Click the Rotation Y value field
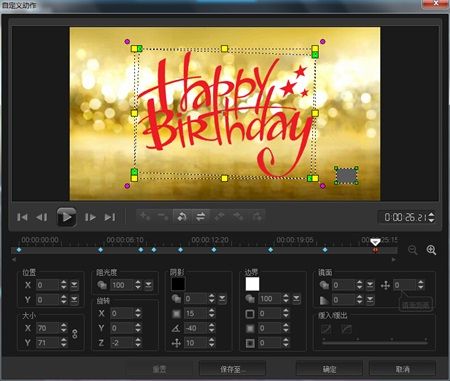 click(x=122, y=328)
